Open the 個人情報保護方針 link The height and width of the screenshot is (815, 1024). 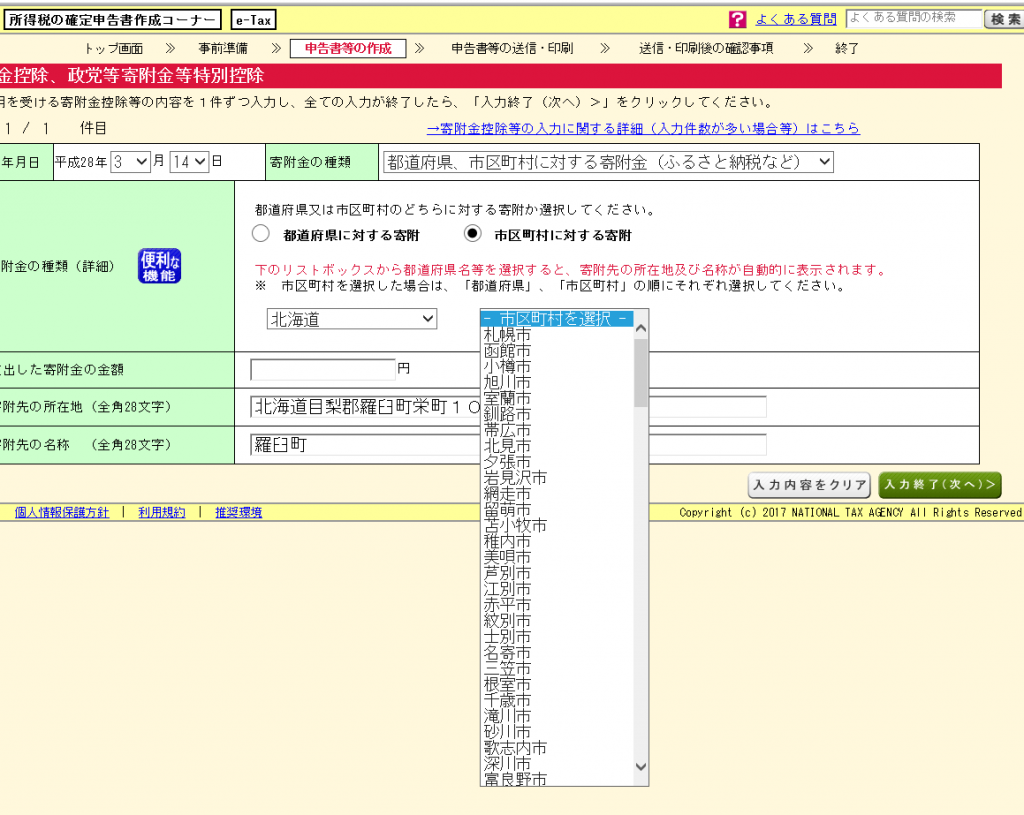click(x=62, y=512)
